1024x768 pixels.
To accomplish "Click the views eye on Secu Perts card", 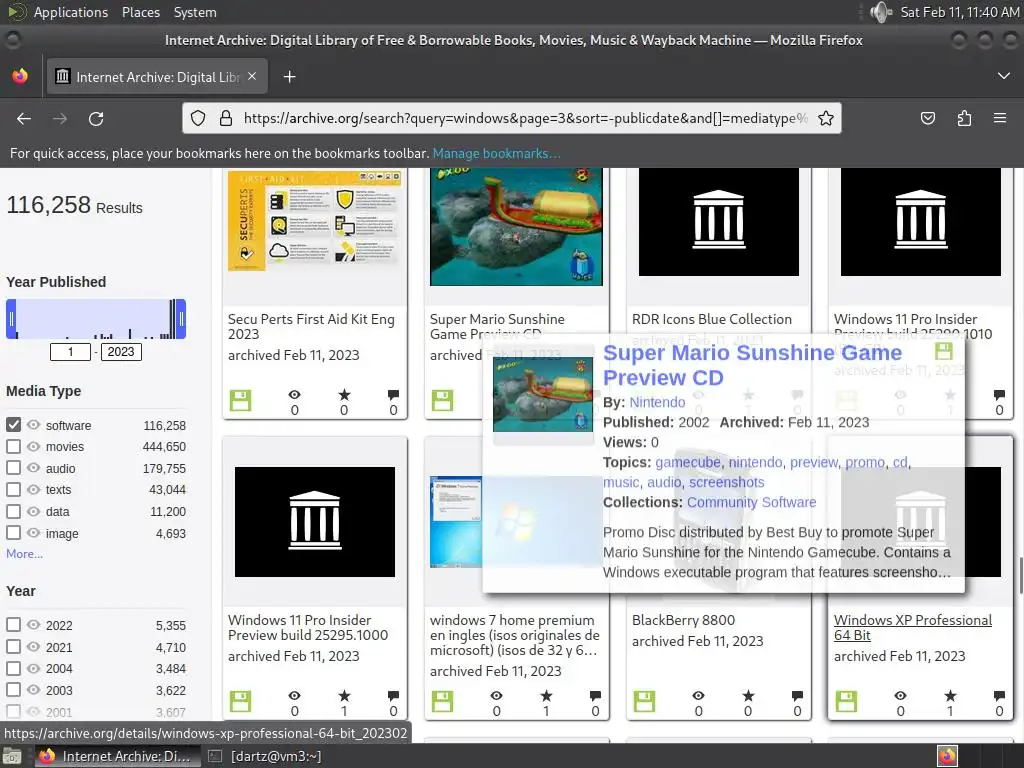I will click(295, 394).
